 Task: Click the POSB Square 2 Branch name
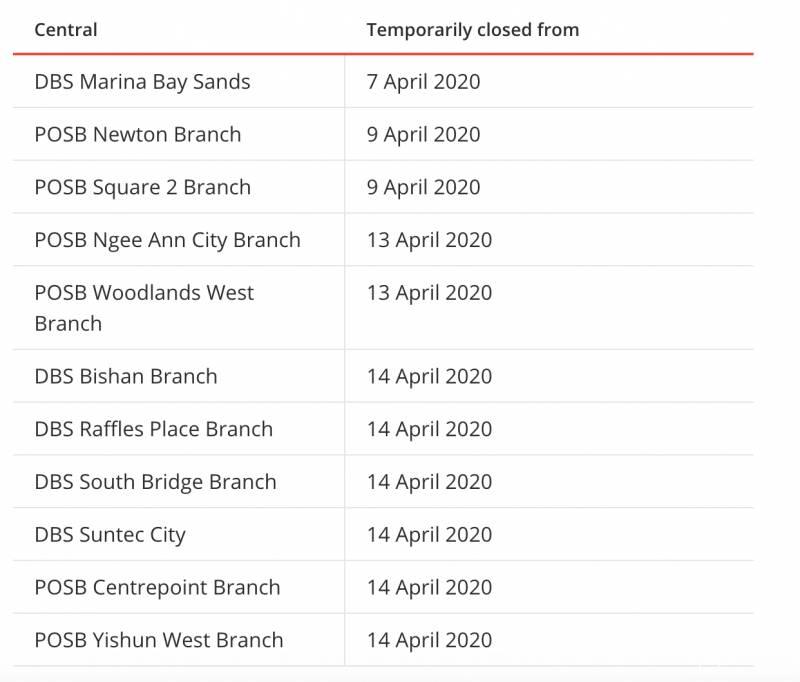(142, 188)
